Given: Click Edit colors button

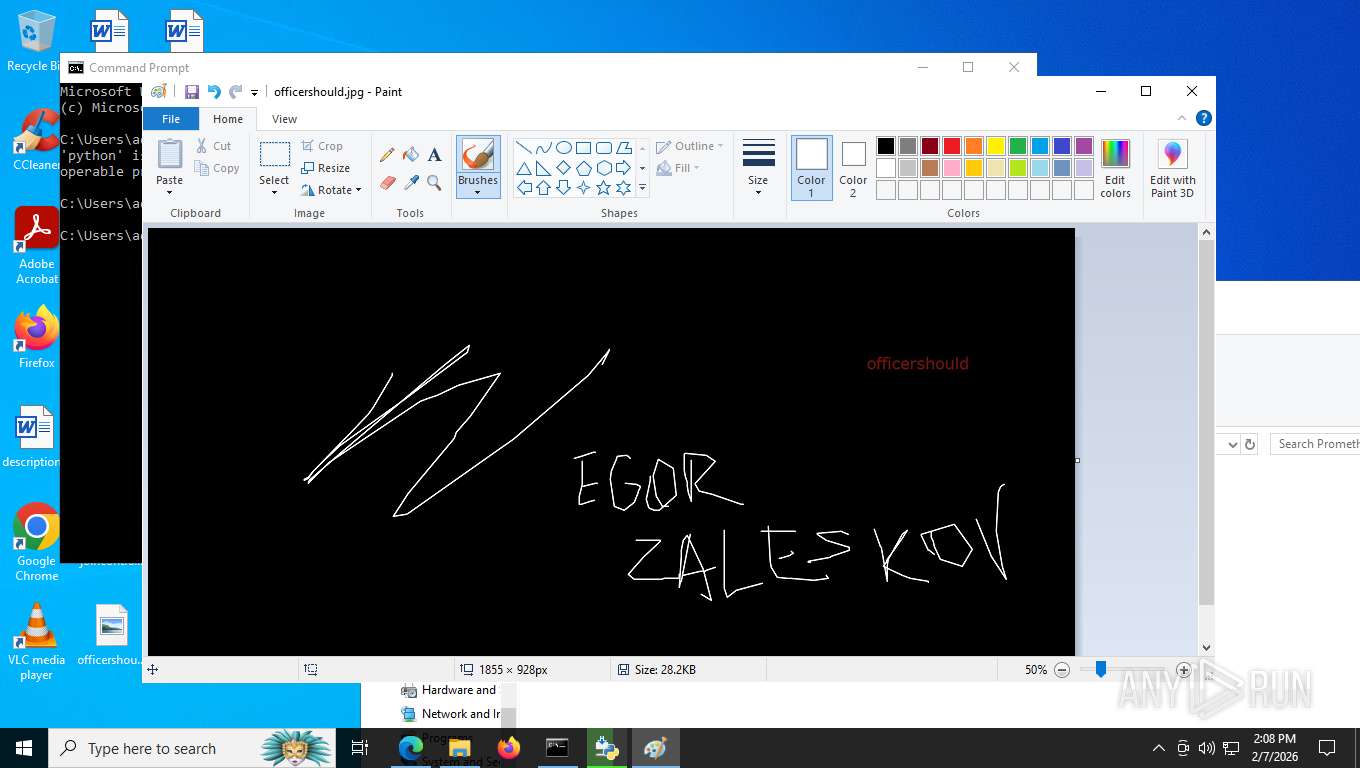Looking at the screenshot, I should pyautogui.click(x=1115, y=168).
